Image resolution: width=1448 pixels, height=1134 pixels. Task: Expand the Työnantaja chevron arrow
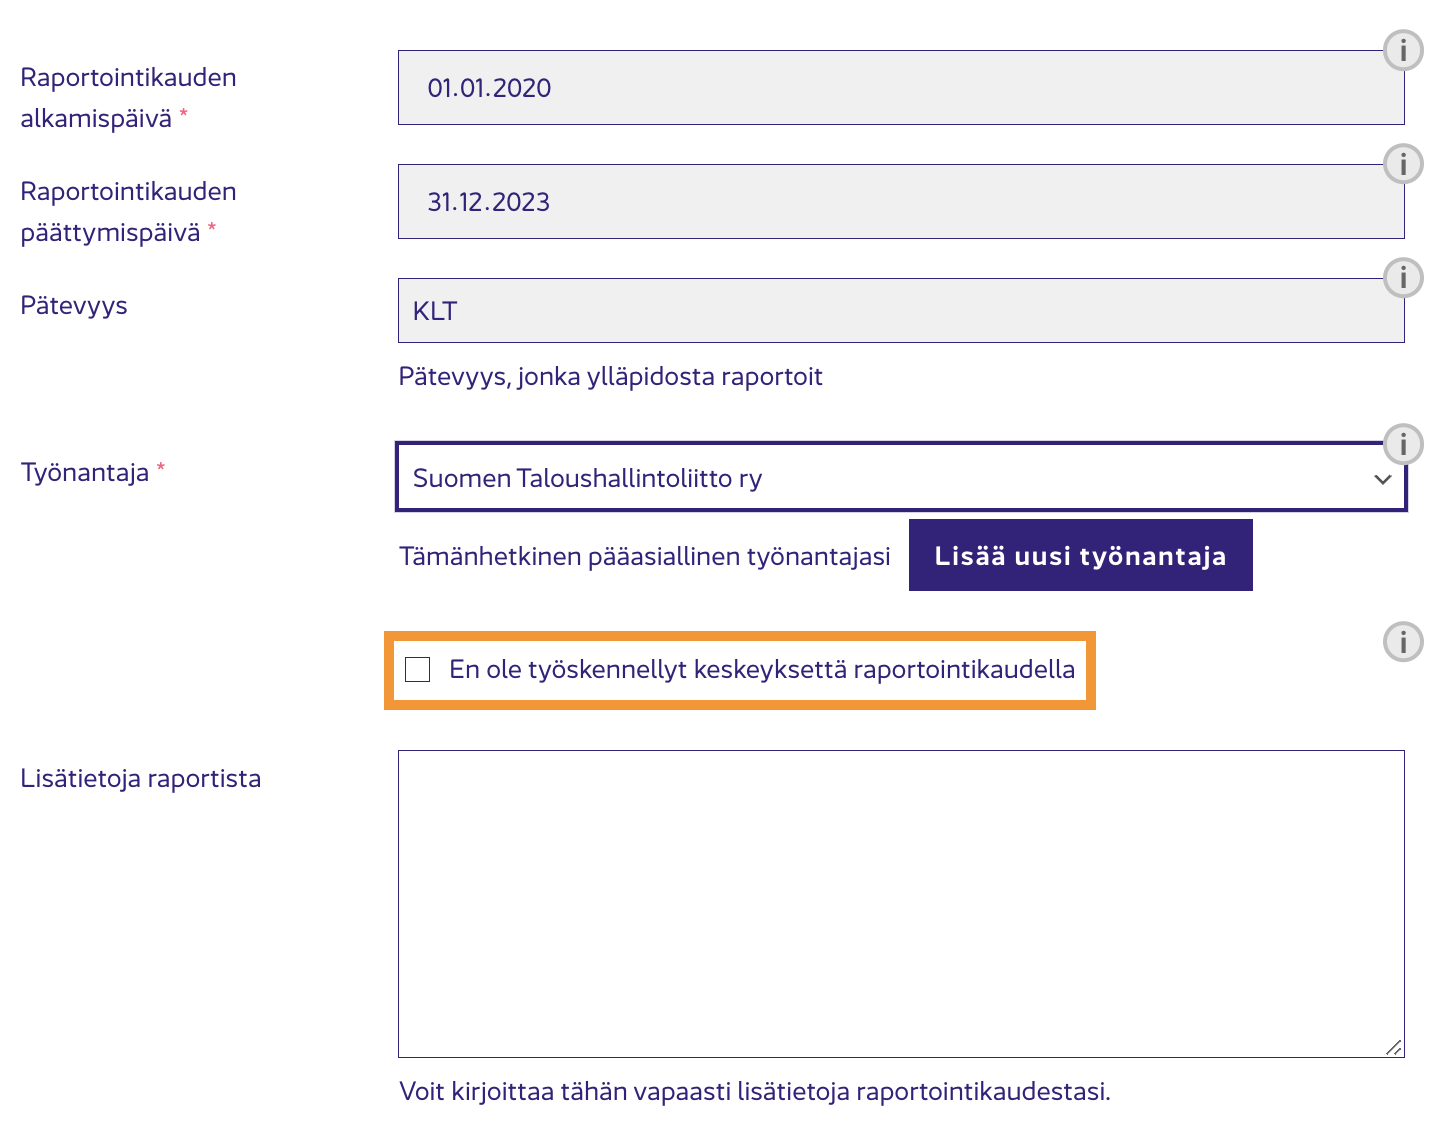(x=1383, y=479)
